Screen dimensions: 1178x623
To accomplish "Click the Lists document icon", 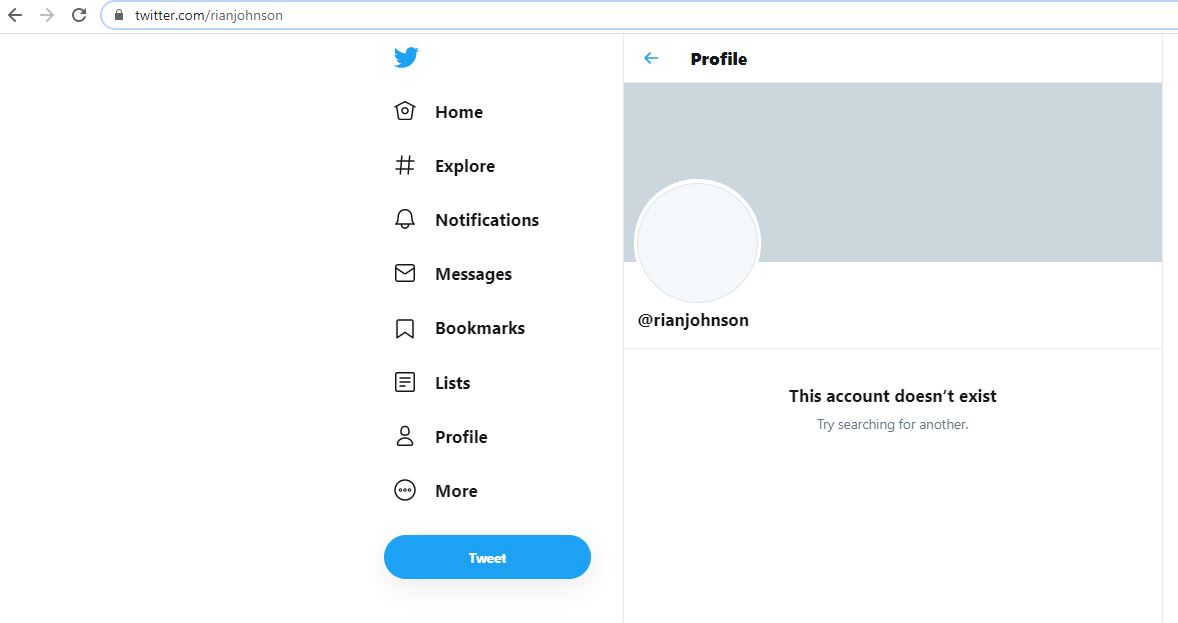I will pos(405,382).
